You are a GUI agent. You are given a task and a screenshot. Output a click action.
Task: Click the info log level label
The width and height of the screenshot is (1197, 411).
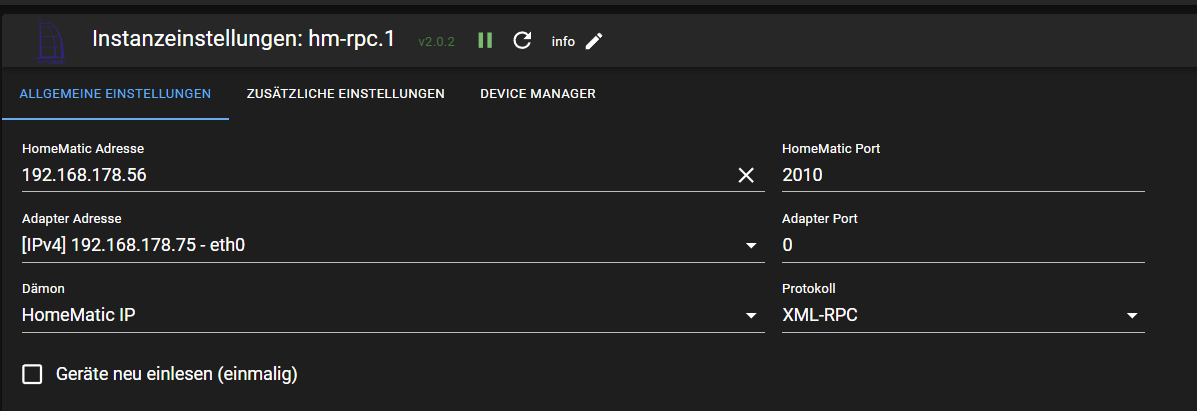pos(563,42)
